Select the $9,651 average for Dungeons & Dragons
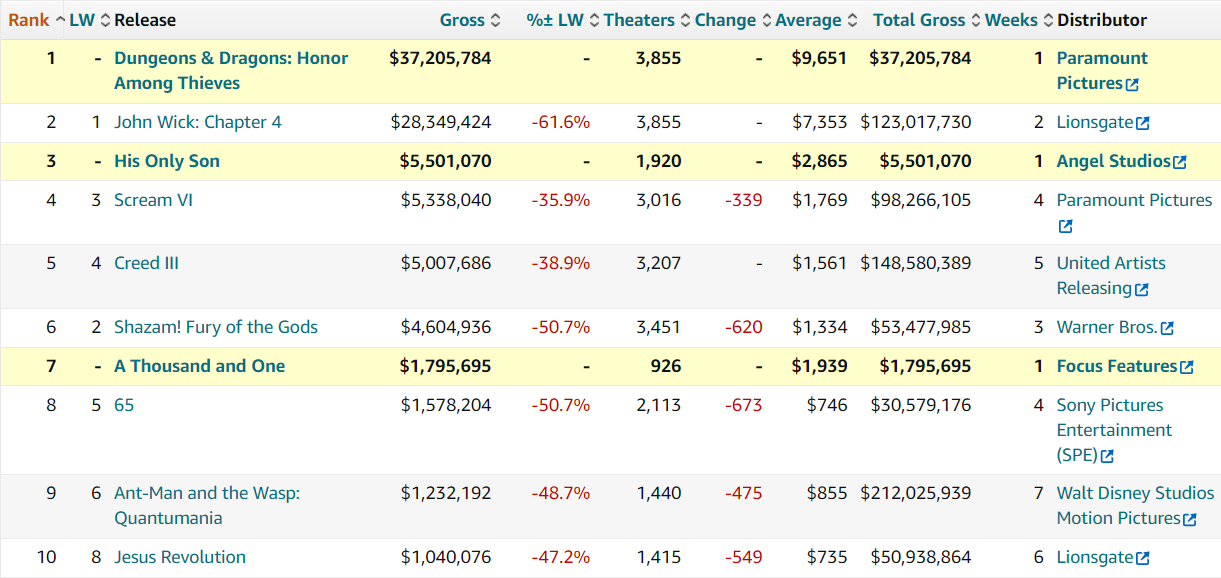The height and width of the screenshot is (578, 1221). 819,58
